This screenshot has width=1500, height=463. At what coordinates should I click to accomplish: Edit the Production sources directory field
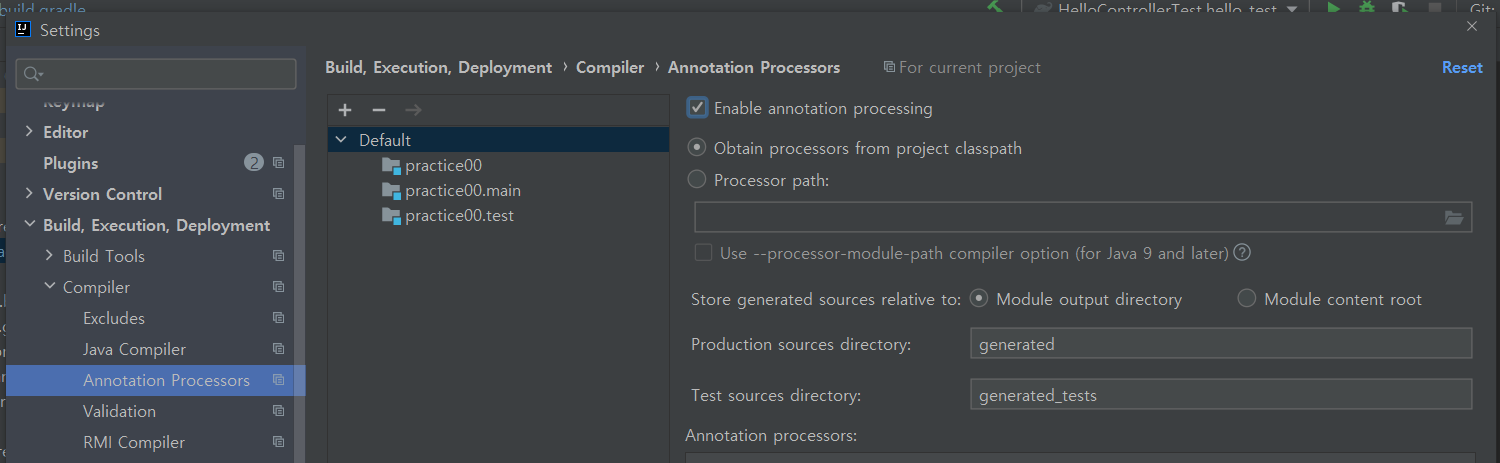1221,343
